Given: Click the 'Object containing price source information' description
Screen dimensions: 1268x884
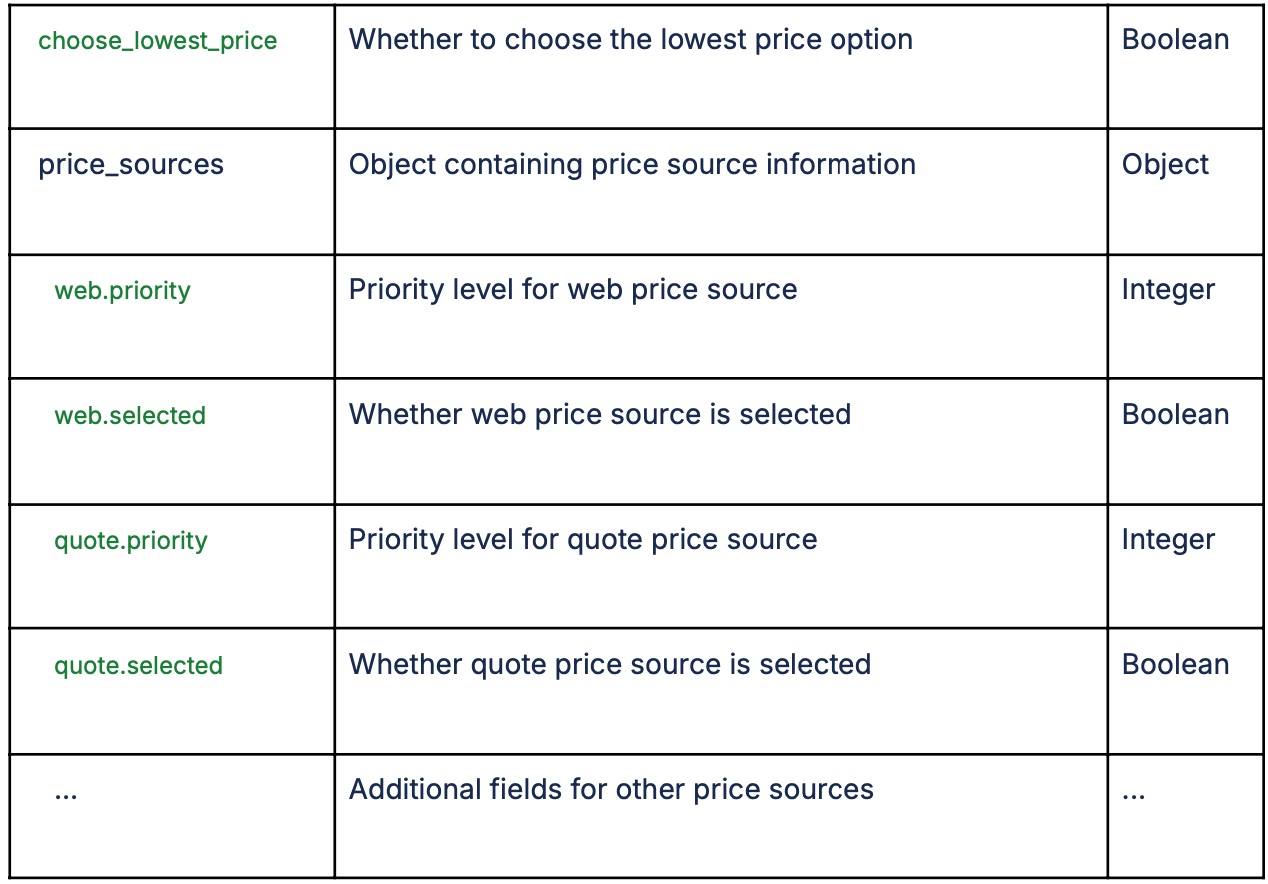Looking at the screenshot, I should pos(632,165).
